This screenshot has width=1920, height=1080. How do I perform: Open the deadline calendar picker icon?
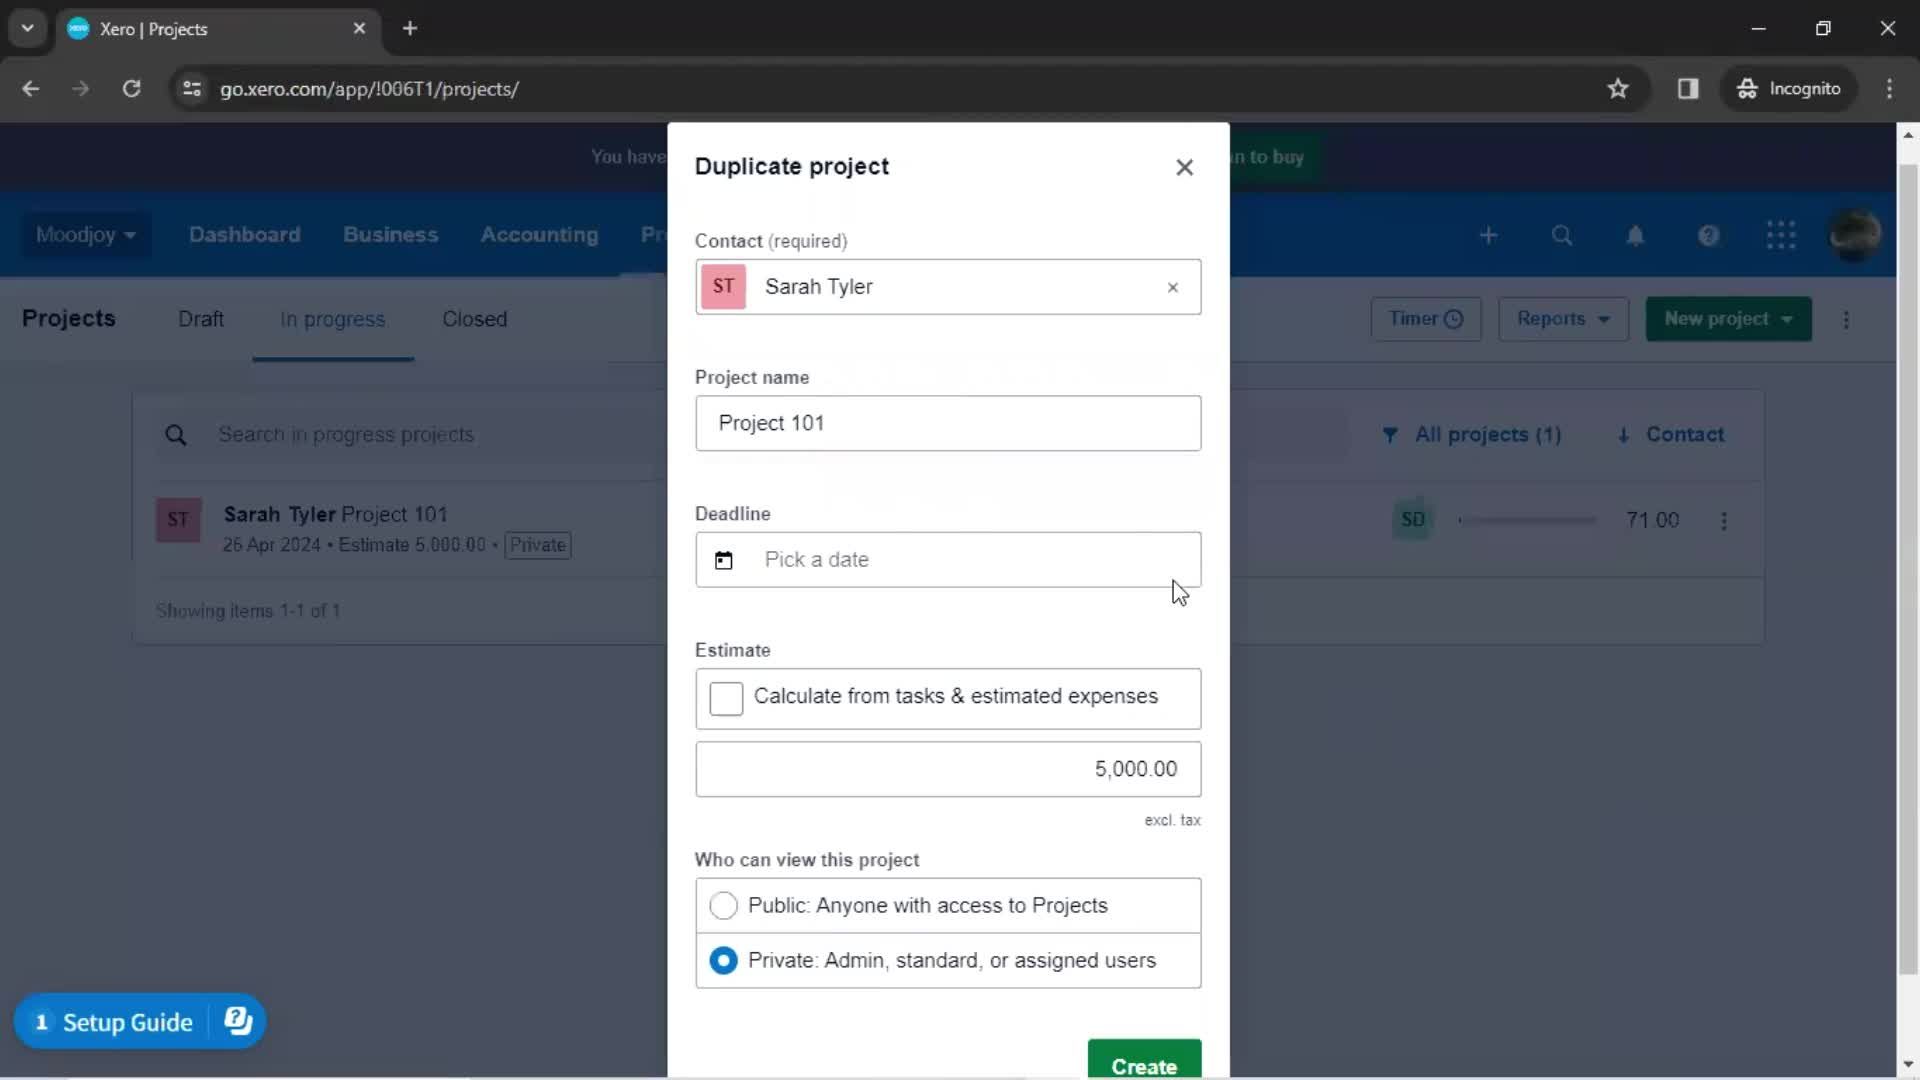[724, 560]
